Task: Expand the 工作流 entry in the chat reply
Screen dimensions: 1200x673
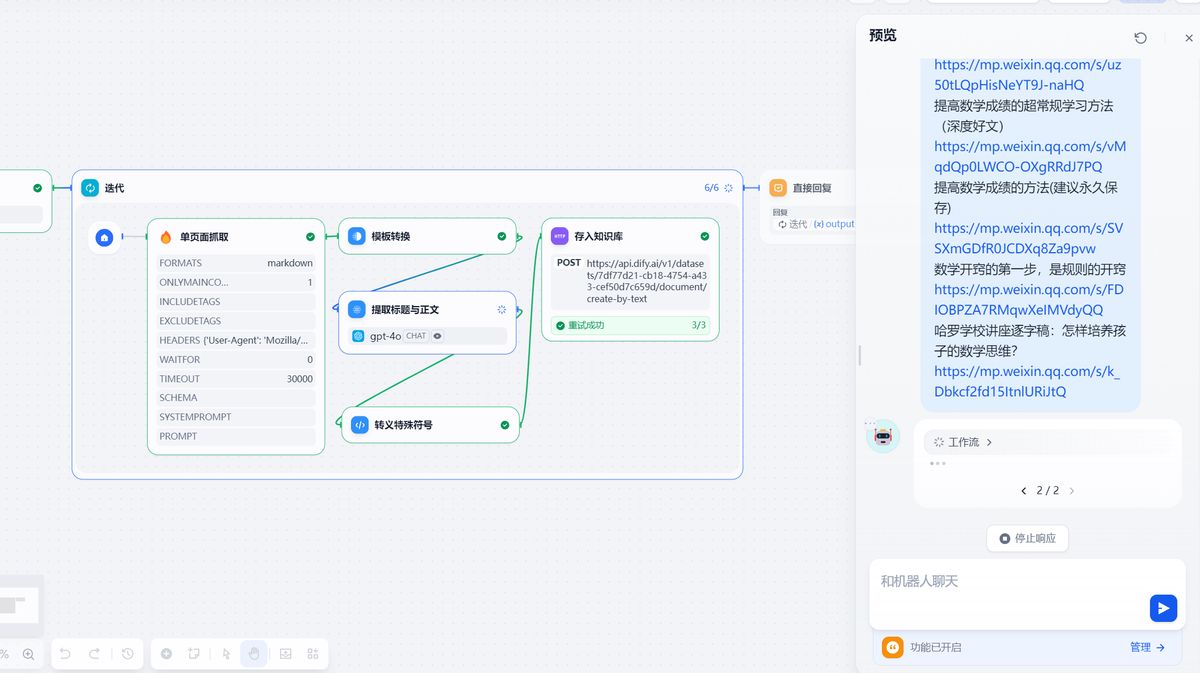Action: pos(961,441)
